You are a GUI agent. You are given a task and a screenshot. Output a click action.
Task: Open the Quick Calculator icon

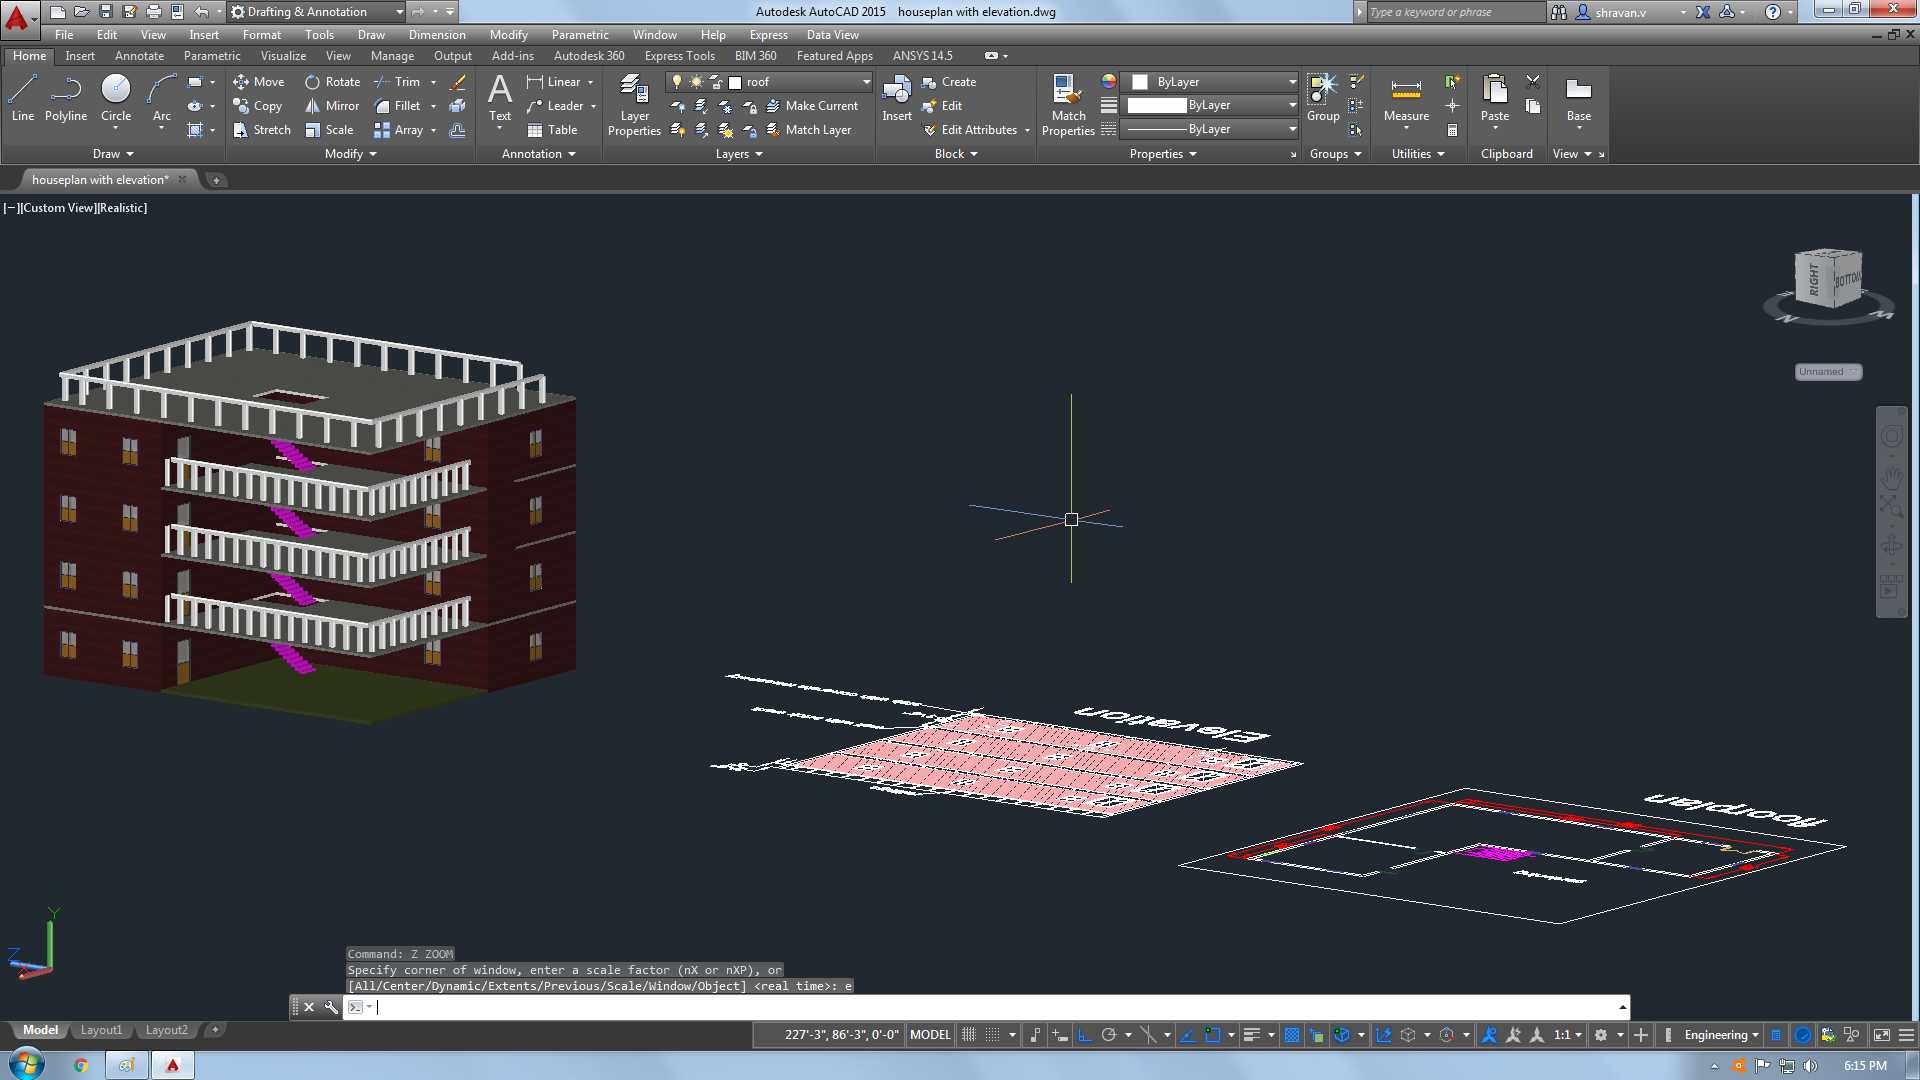click(1452, 130)
